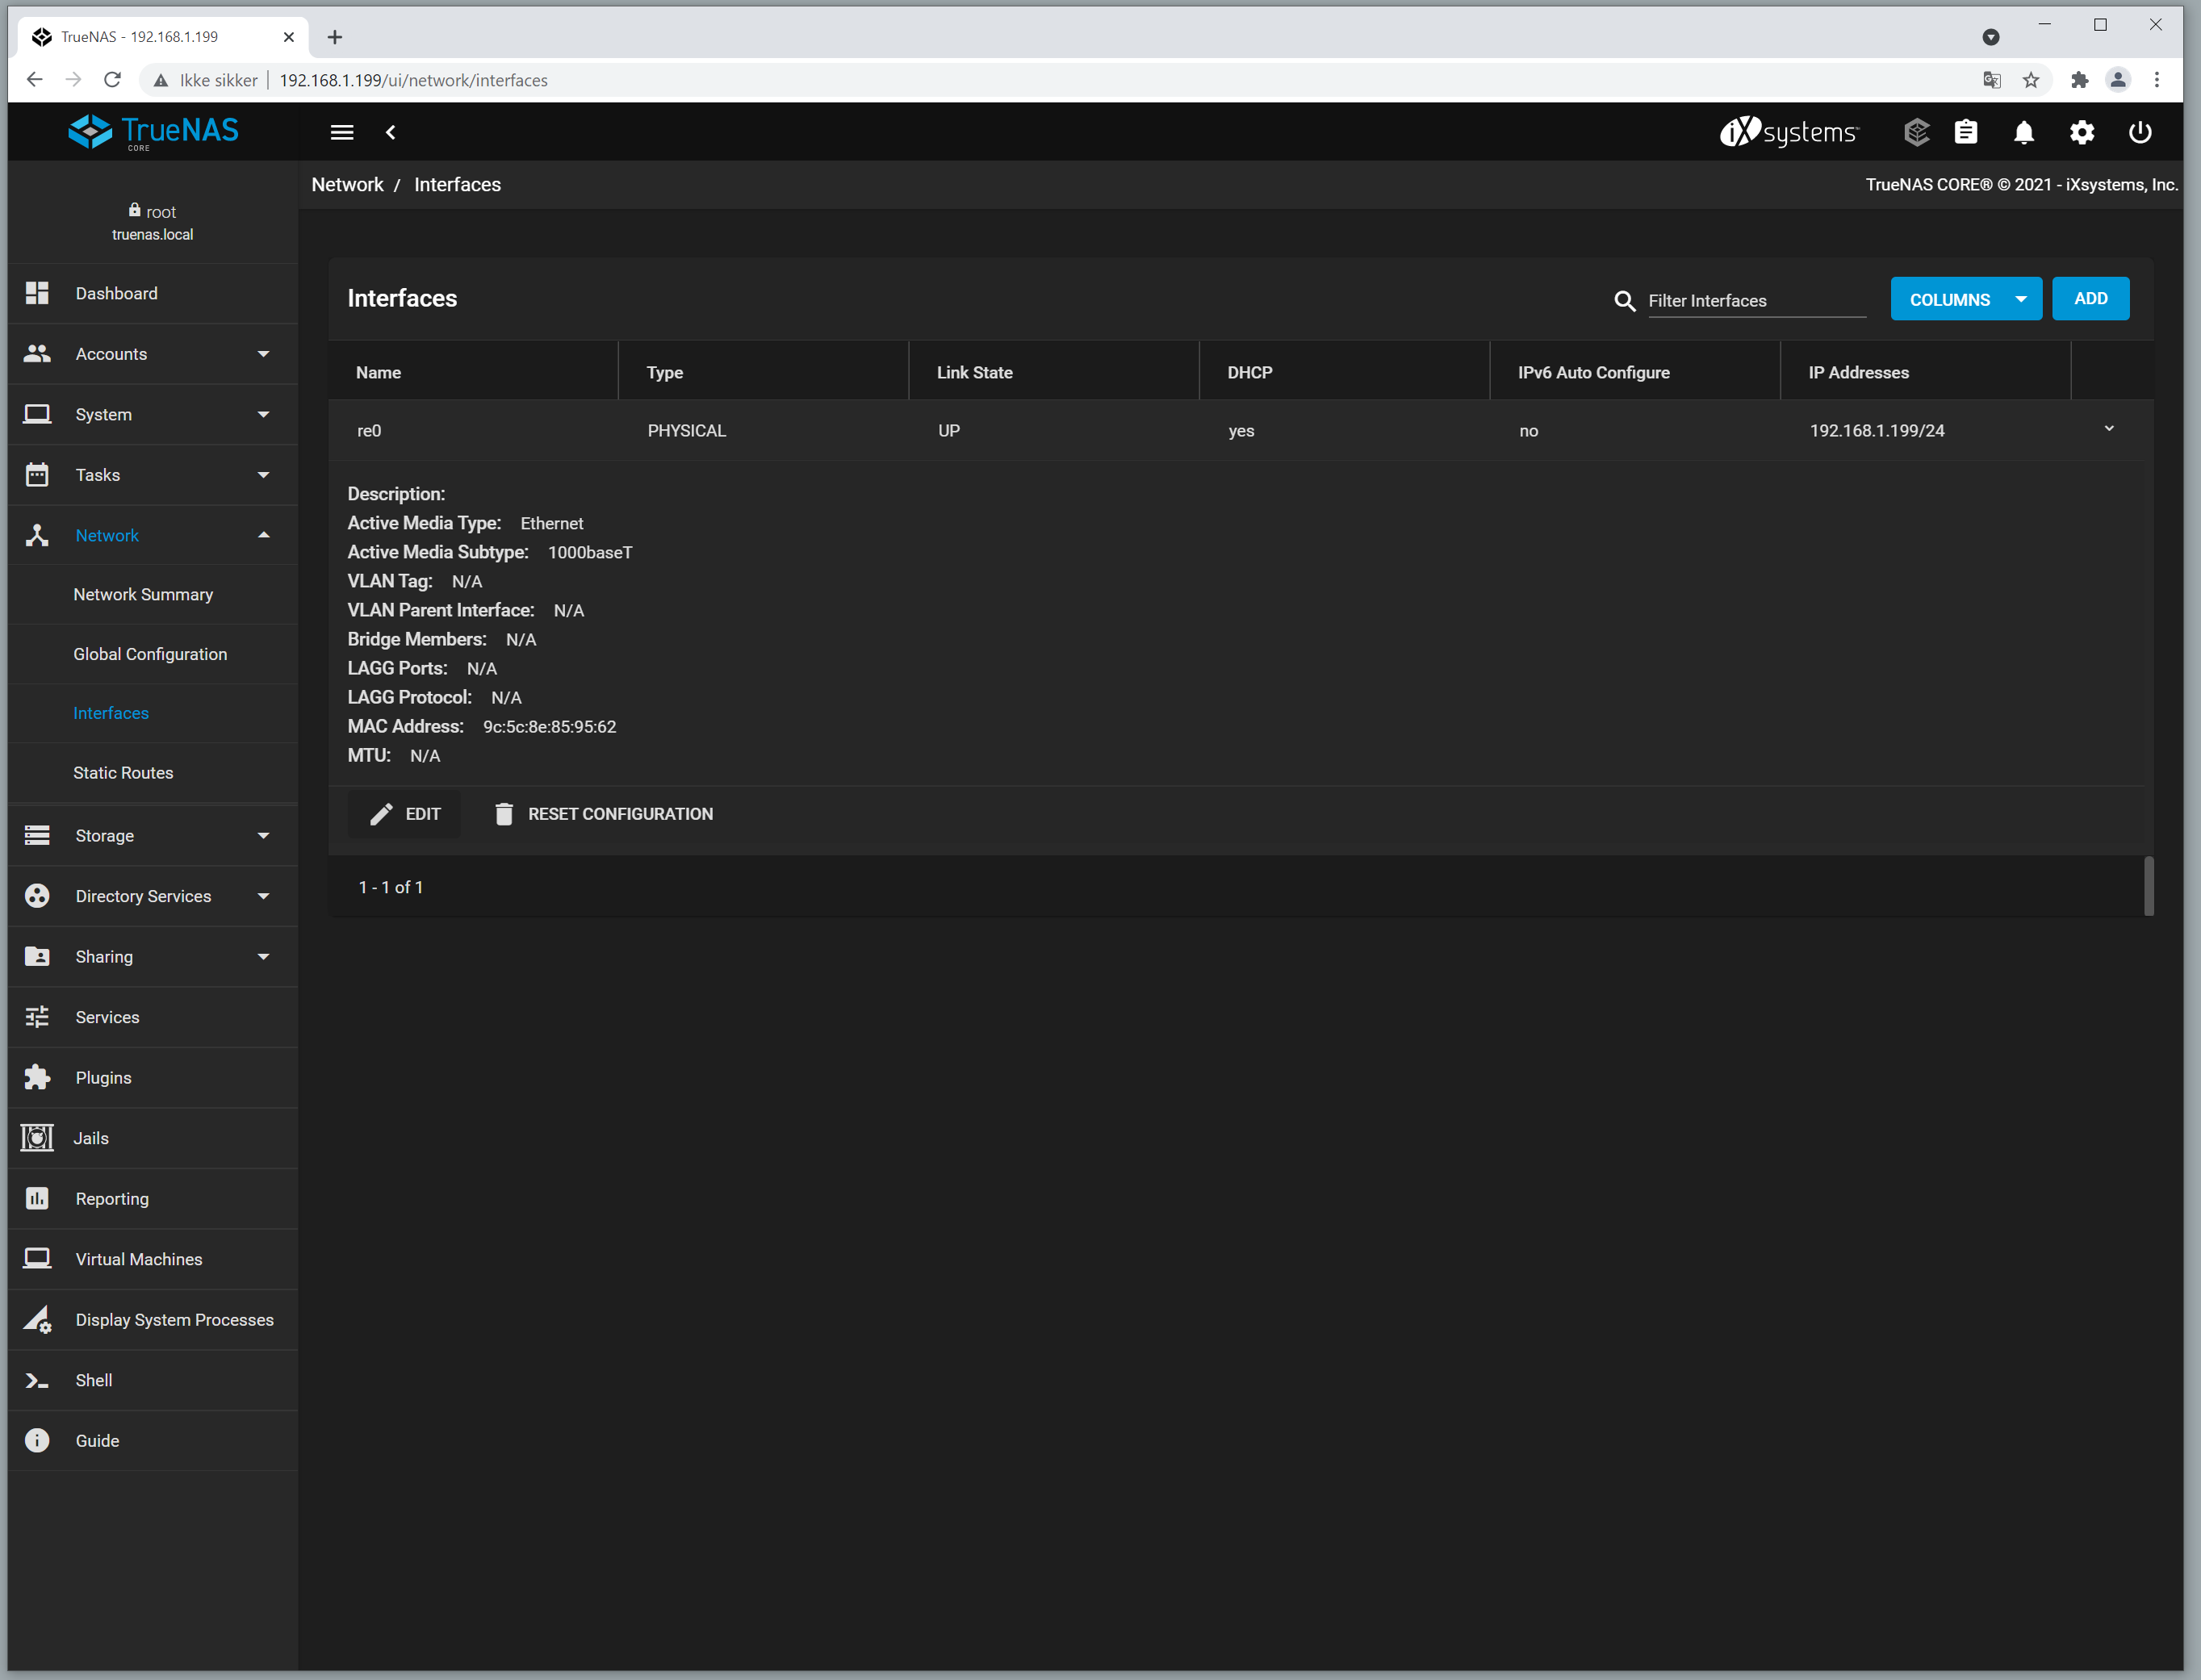This screenshot has height=1680, width=2201.
Task: Open Shell from the sidebar
Action: coord(94,1380)
